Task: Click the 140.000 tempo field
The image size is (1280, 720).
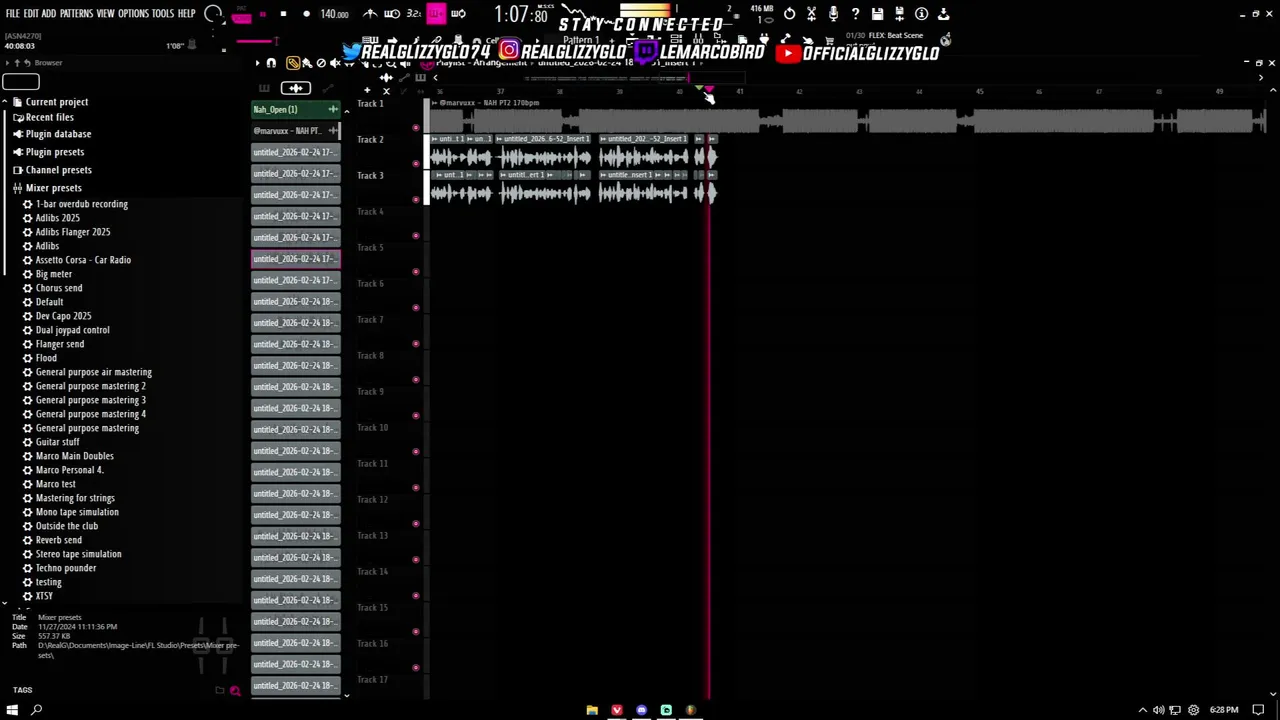Action: [334, 14]
